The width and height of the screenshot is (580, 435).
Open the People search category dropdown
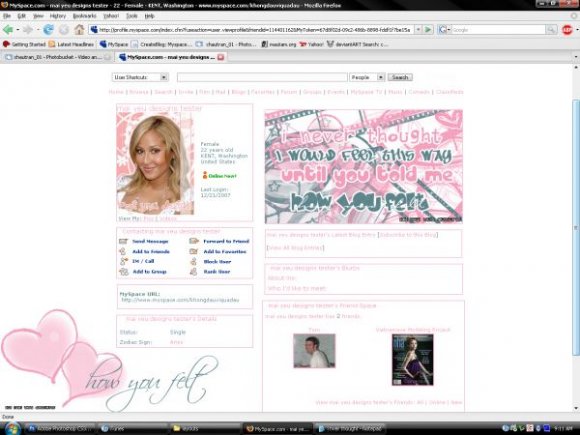click(367, 77)
